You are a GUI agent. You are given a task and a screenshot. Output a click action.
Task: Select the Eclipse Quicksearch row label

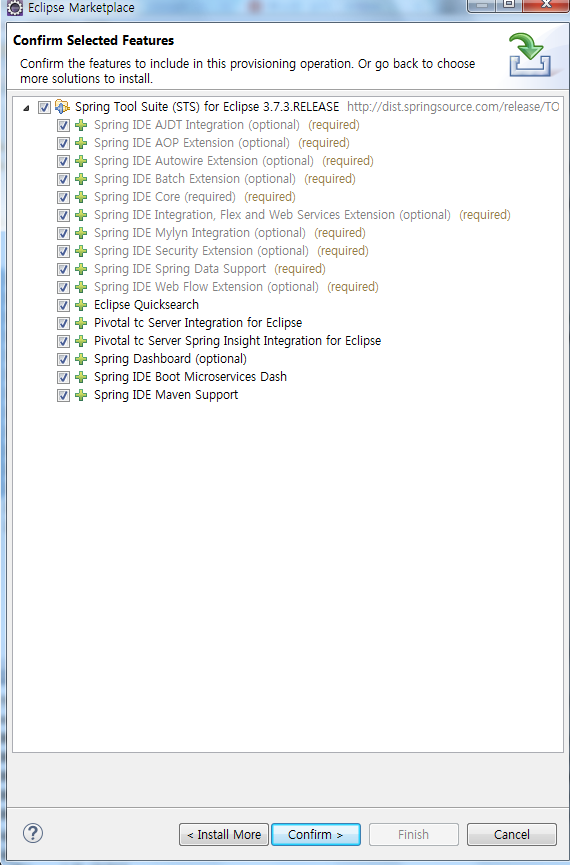tap(146, 305)
